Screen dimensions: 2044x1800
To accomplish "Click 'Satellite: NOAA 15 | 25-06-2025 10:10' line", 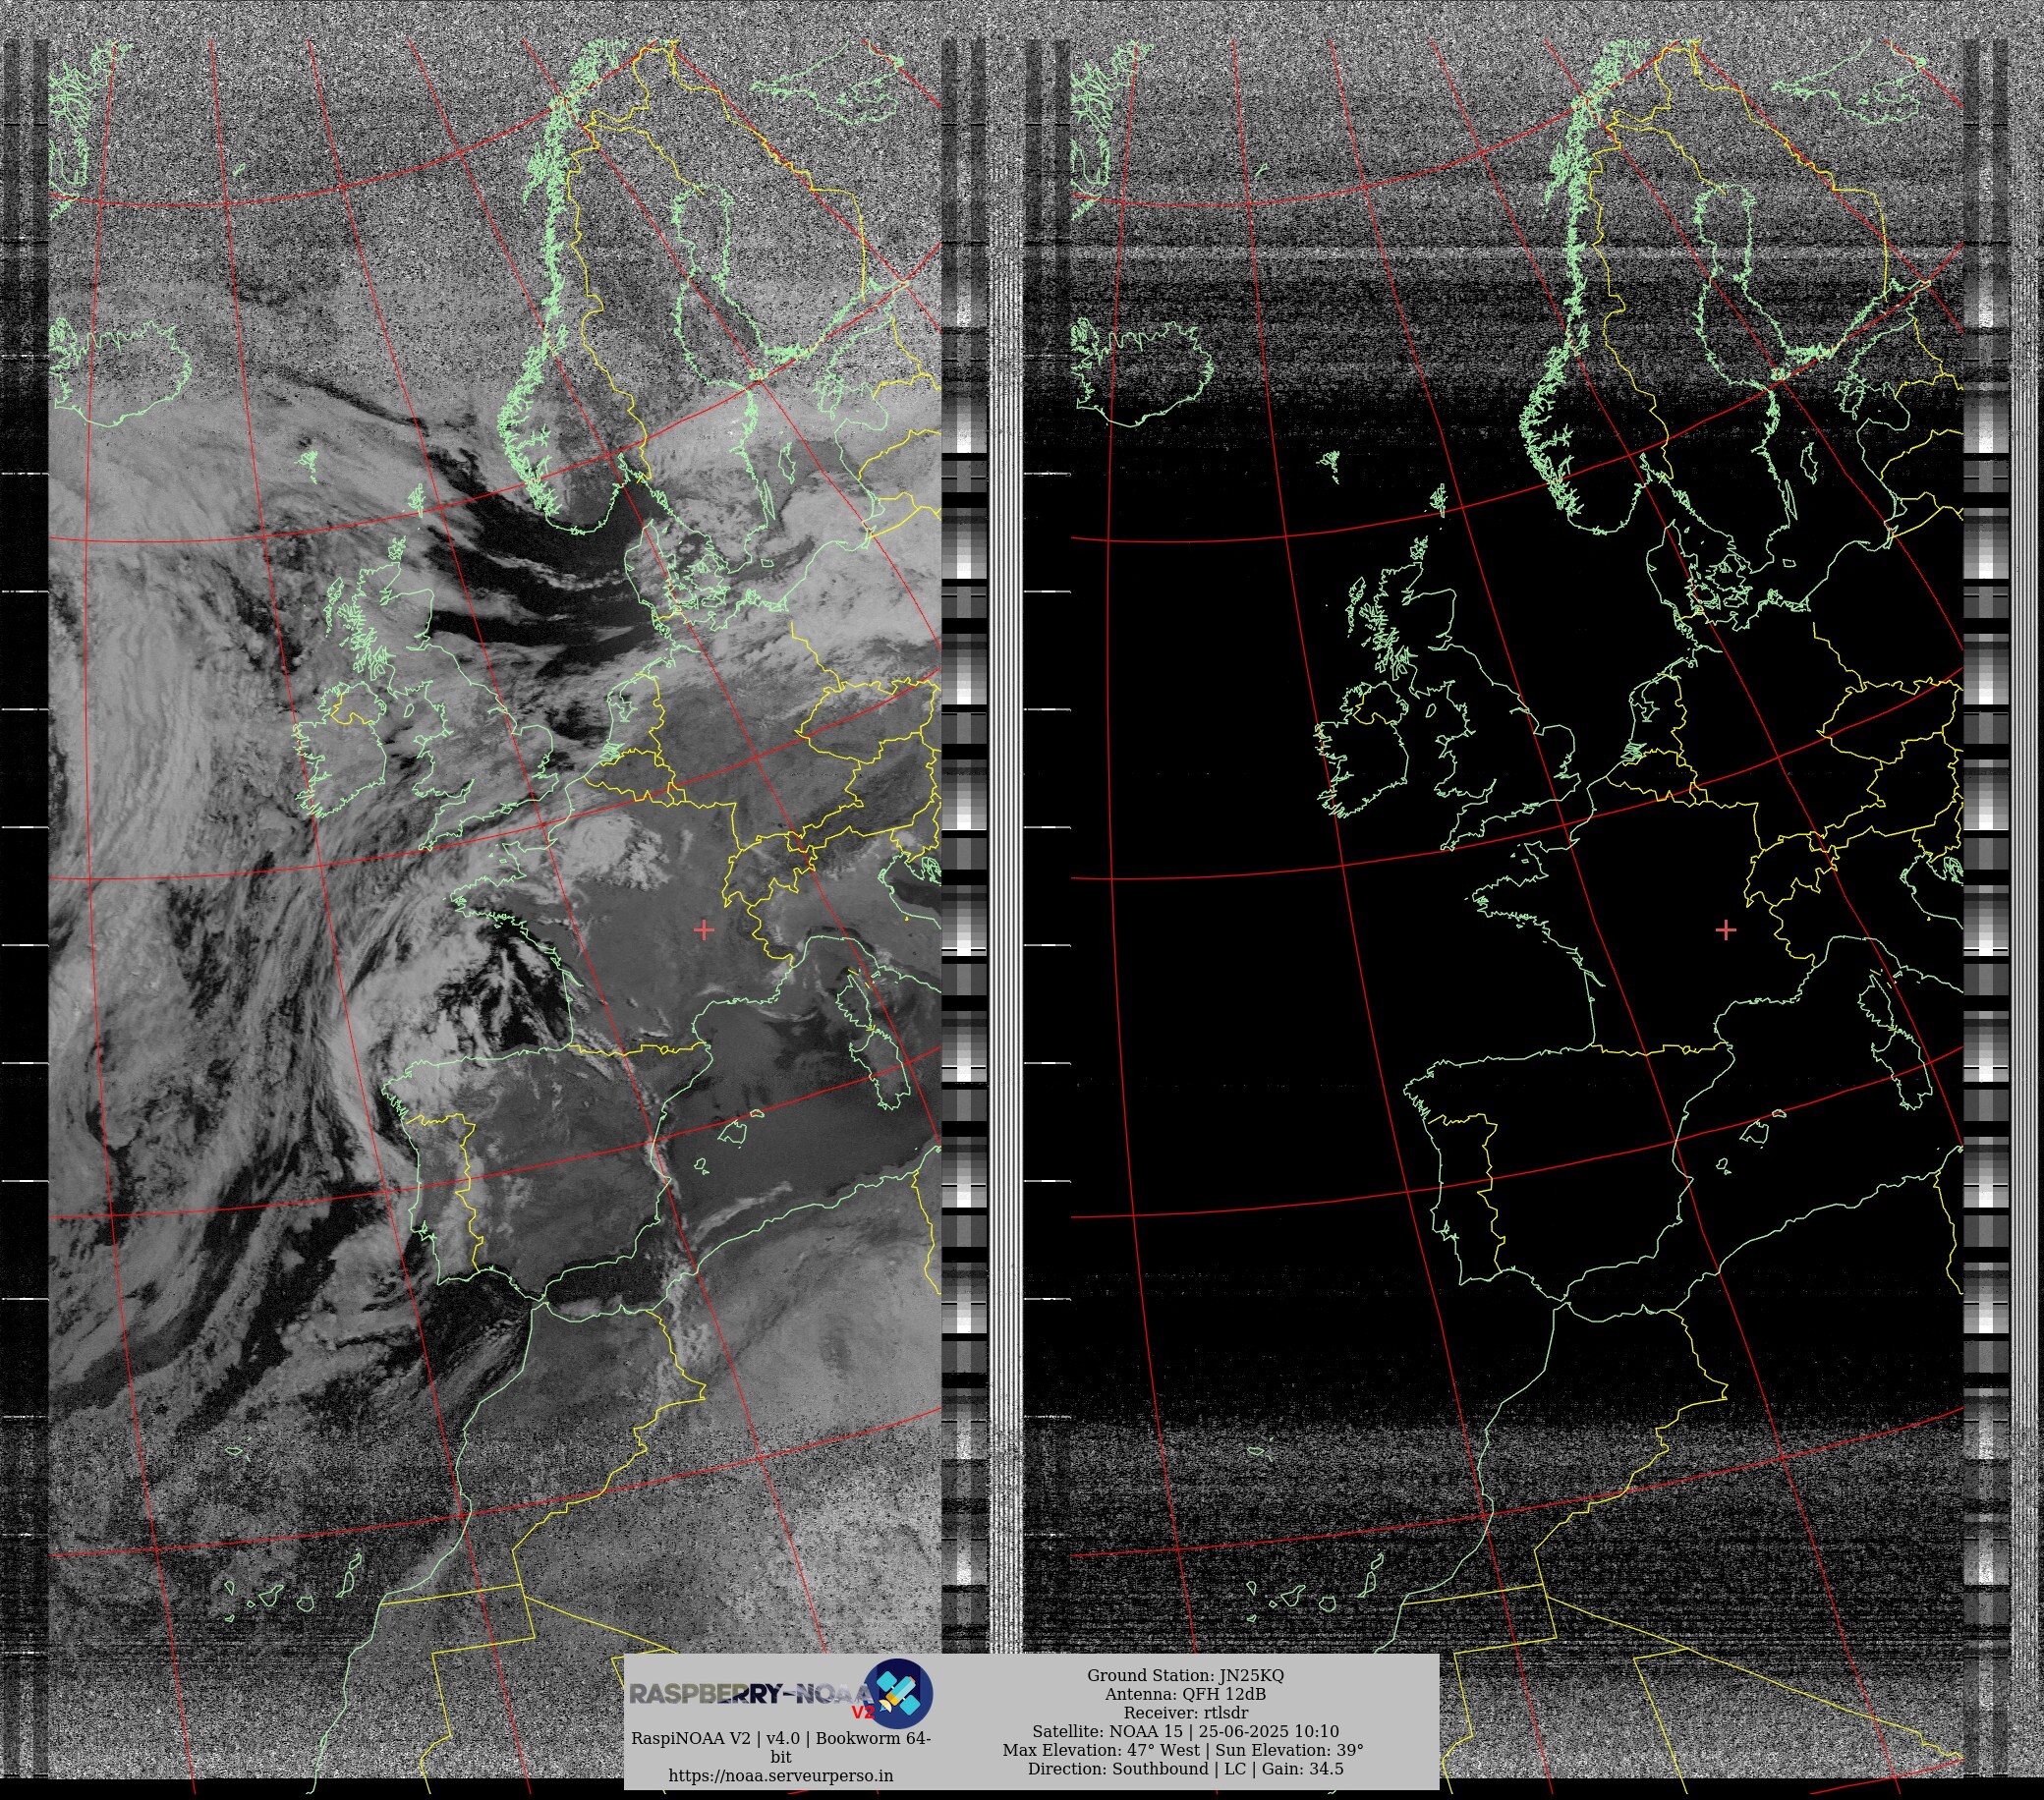I will pos(1185,1731).
